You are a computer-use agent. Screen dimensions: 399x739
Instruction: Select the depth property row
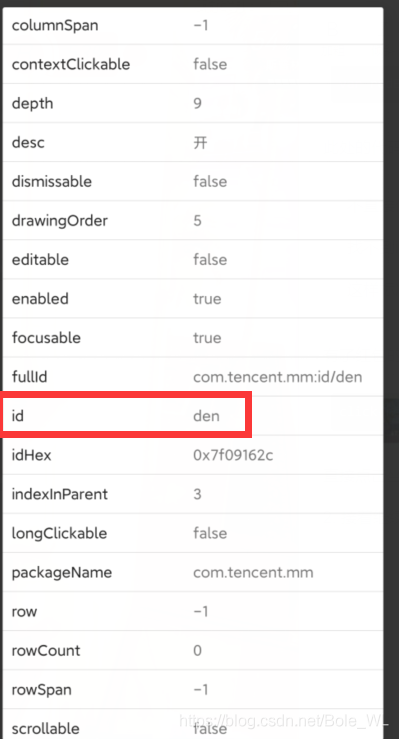[x=193, y=103]
